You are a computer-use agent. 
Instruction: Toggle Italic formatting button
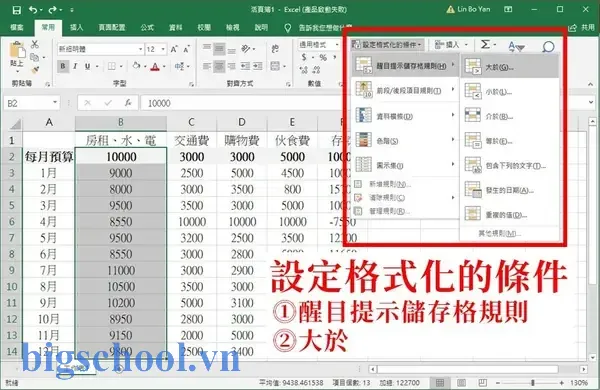(x=75, y=66)
